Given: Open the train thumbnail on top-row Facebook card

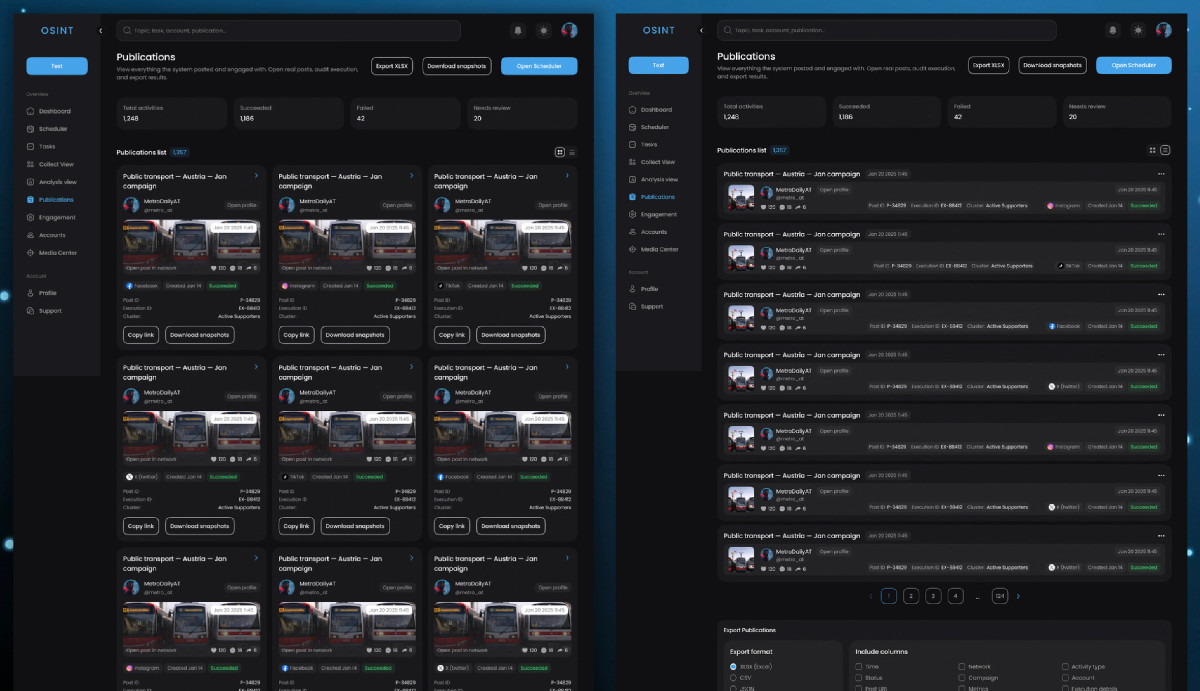Looking at the screenshot, I should pos(191,247).
